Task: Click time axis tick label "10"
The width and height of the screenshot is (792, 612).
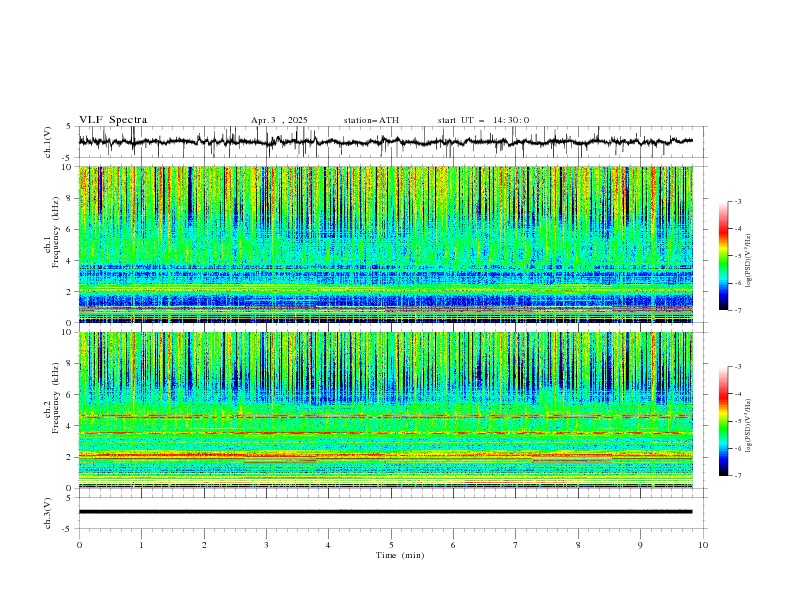Action: 703,545
